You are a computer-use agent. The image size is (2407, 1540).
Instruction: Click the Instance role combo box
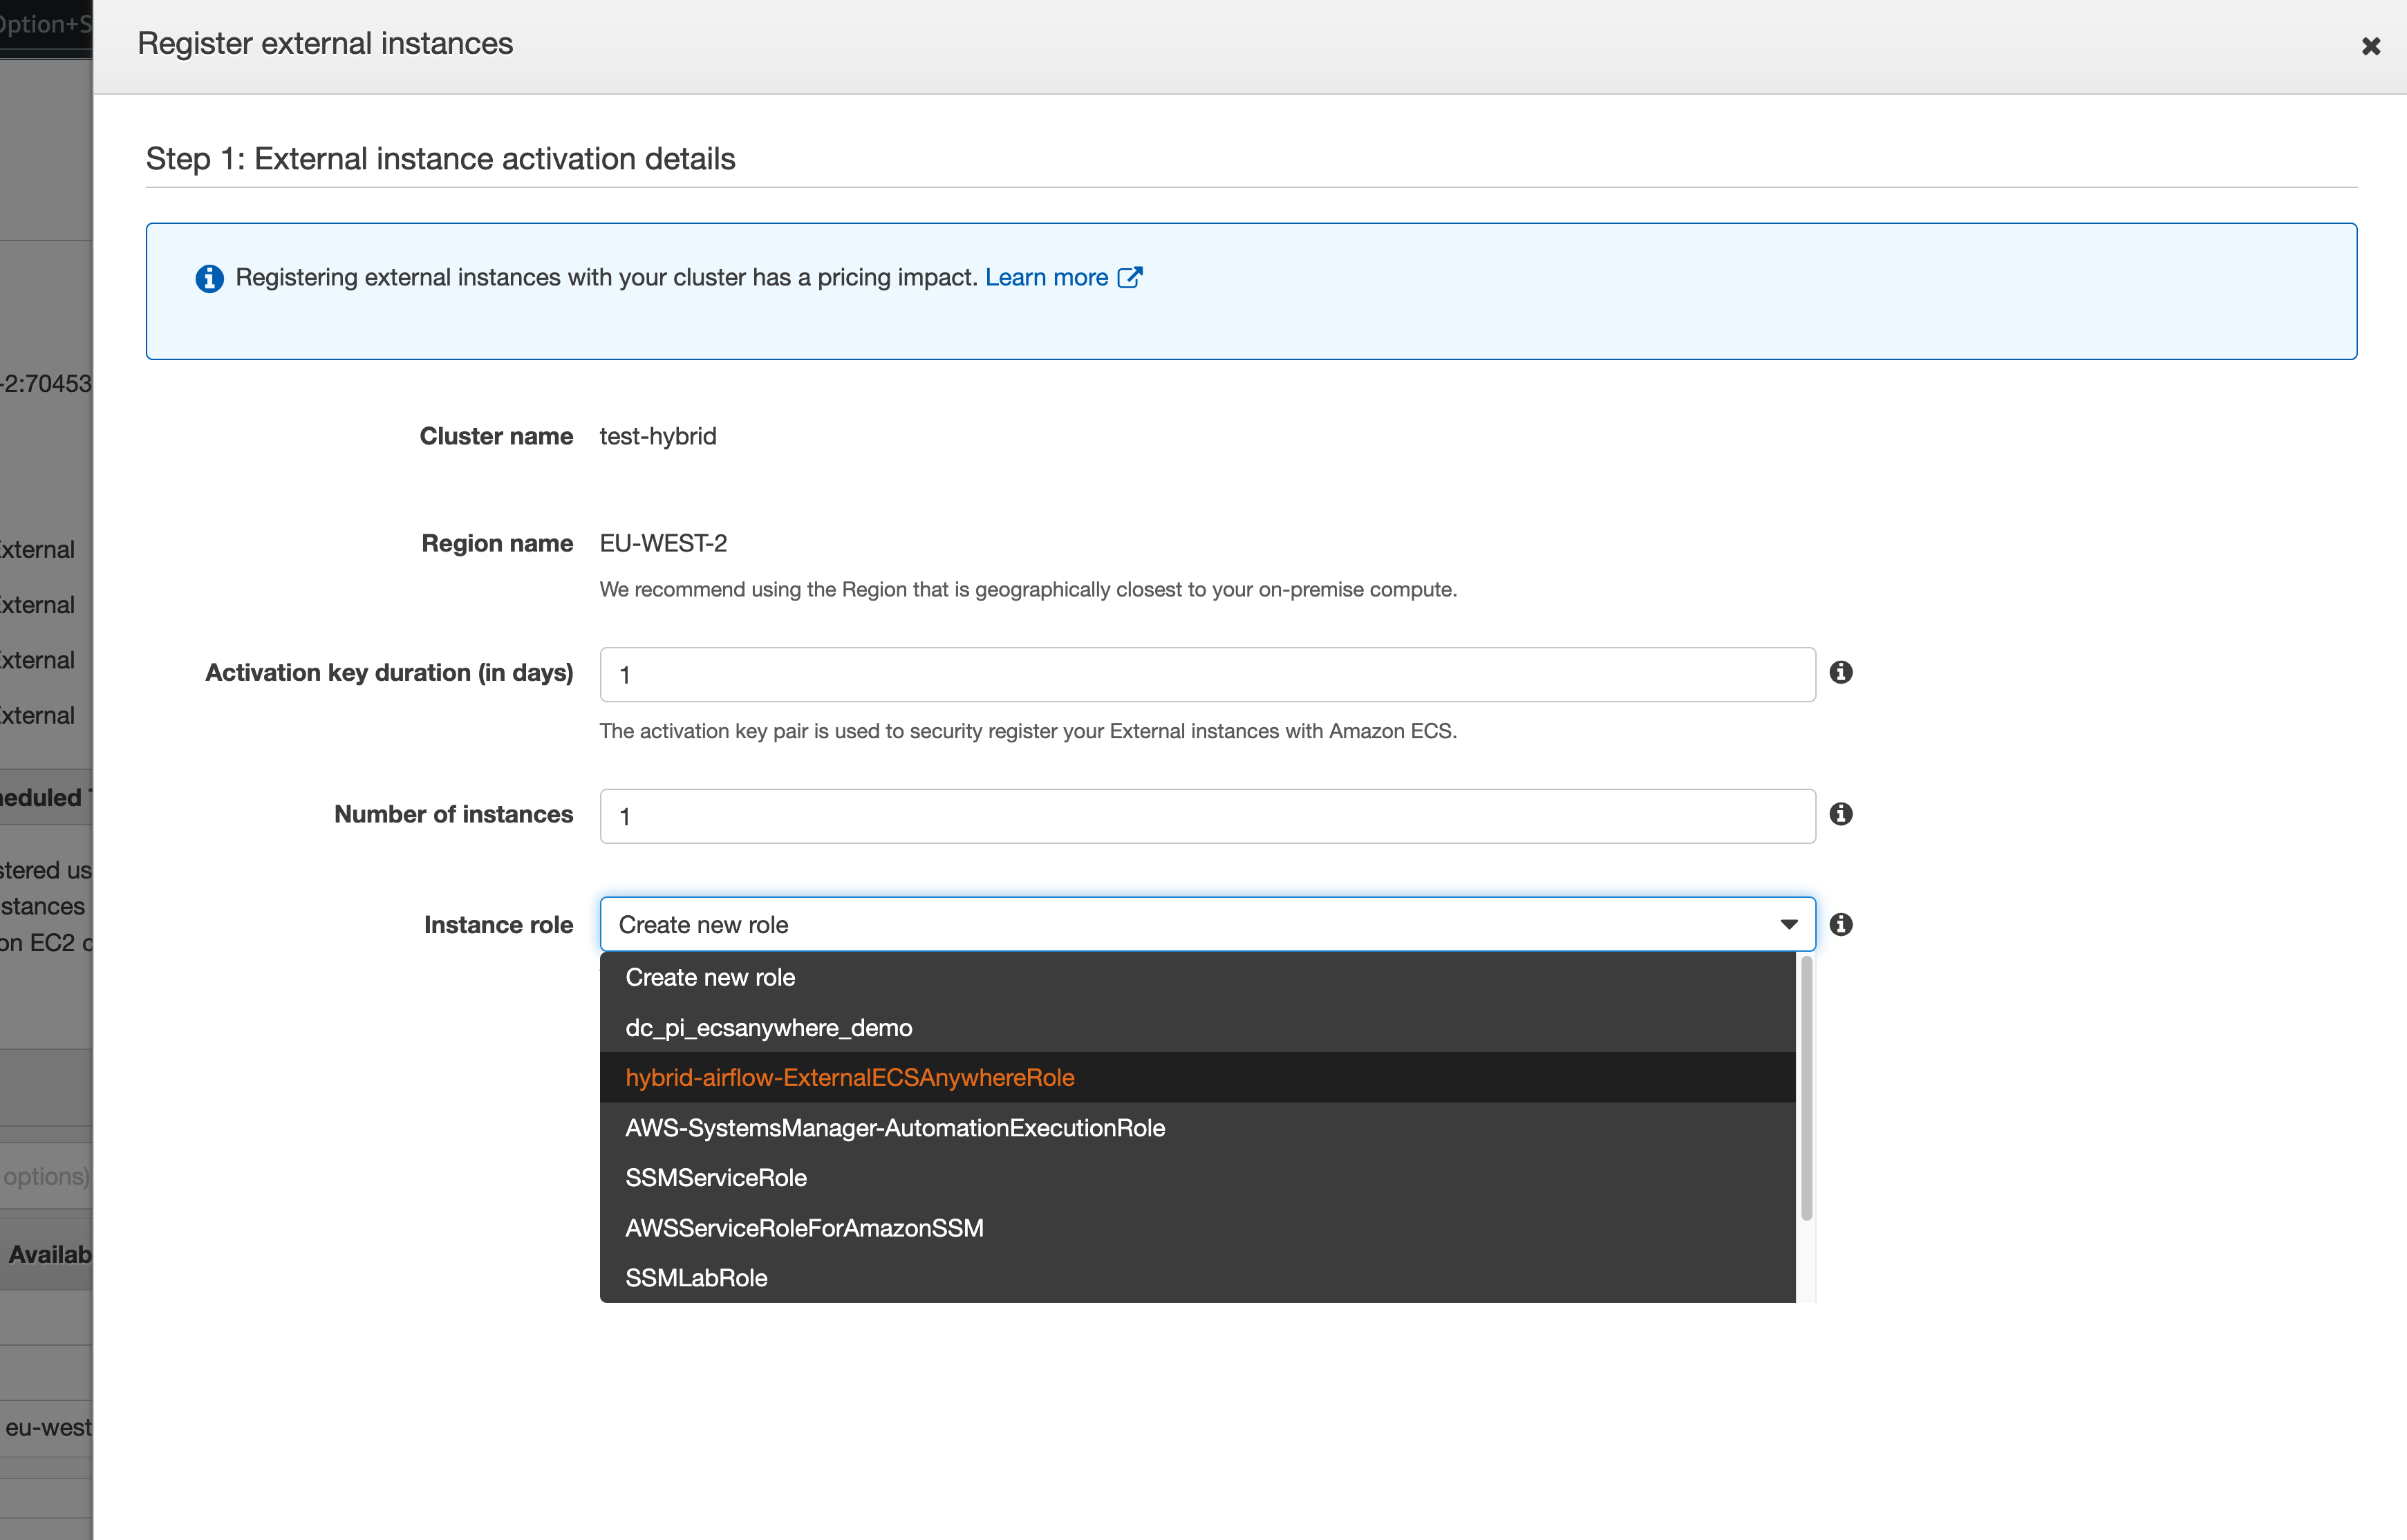click(x=1190, y=925)
